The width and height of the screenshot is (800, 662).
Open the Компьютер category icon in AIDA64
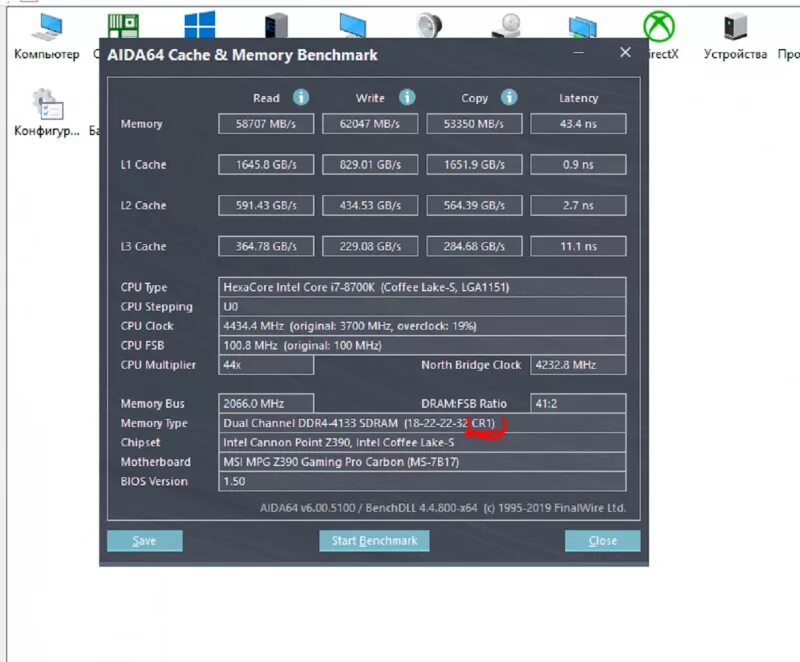[x=46, y=28]
